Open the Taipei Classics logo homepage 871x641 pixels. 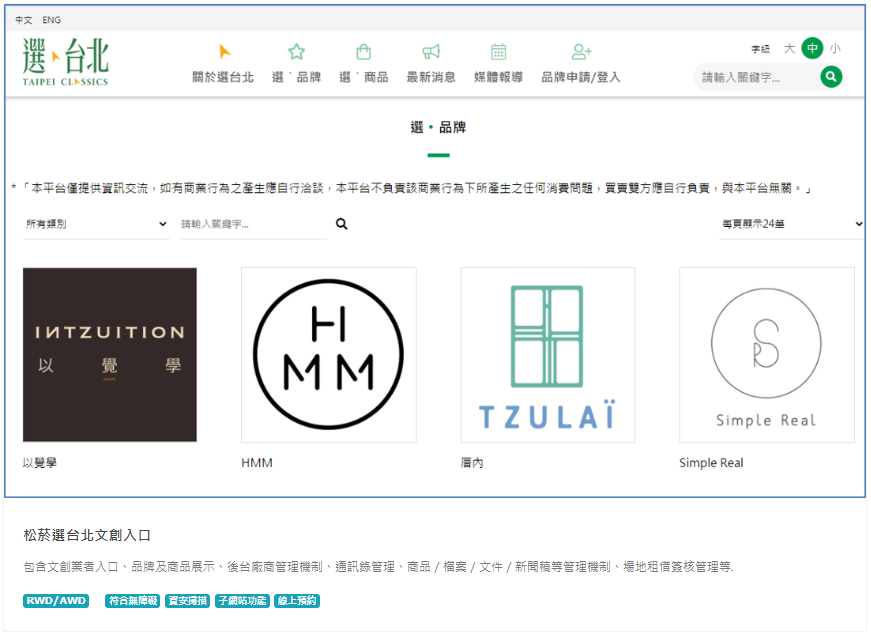tap(66, 62)
